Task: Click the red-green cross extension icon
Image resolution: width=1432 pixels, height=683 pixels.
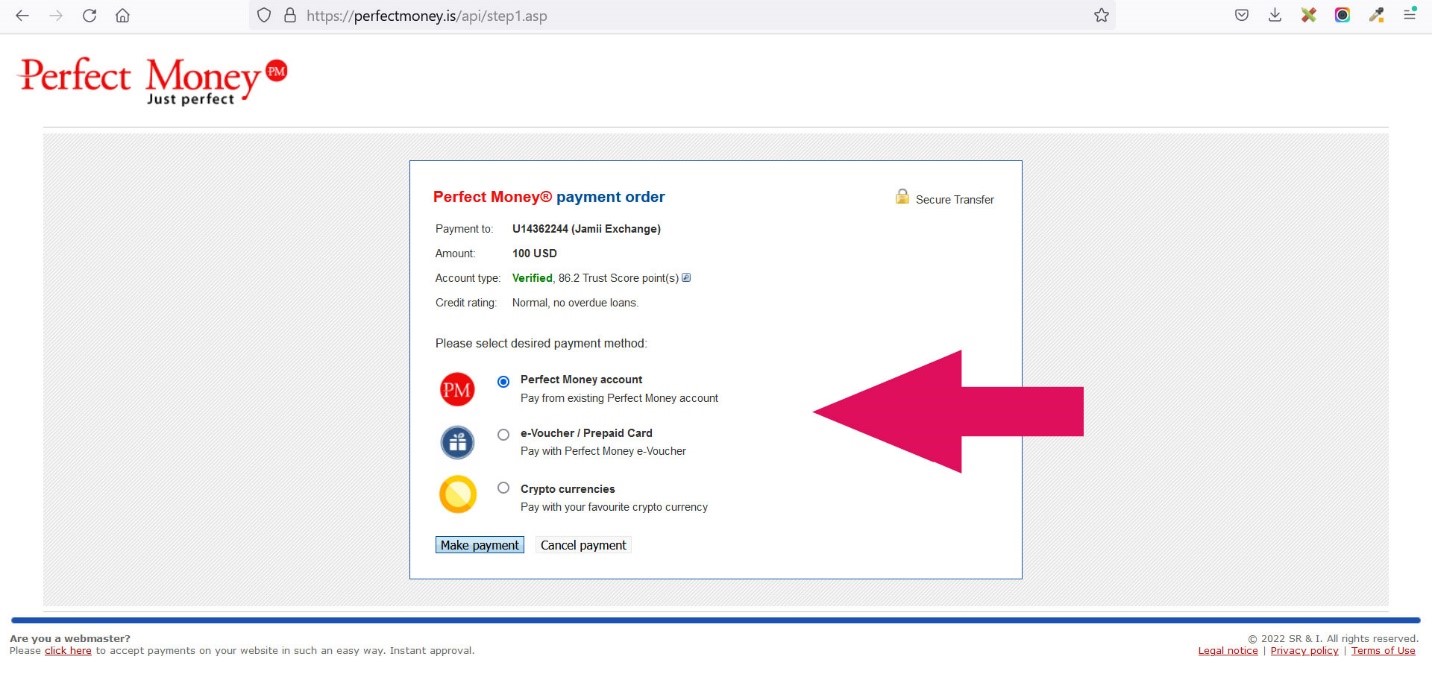Action: [x=1308, y=15]
